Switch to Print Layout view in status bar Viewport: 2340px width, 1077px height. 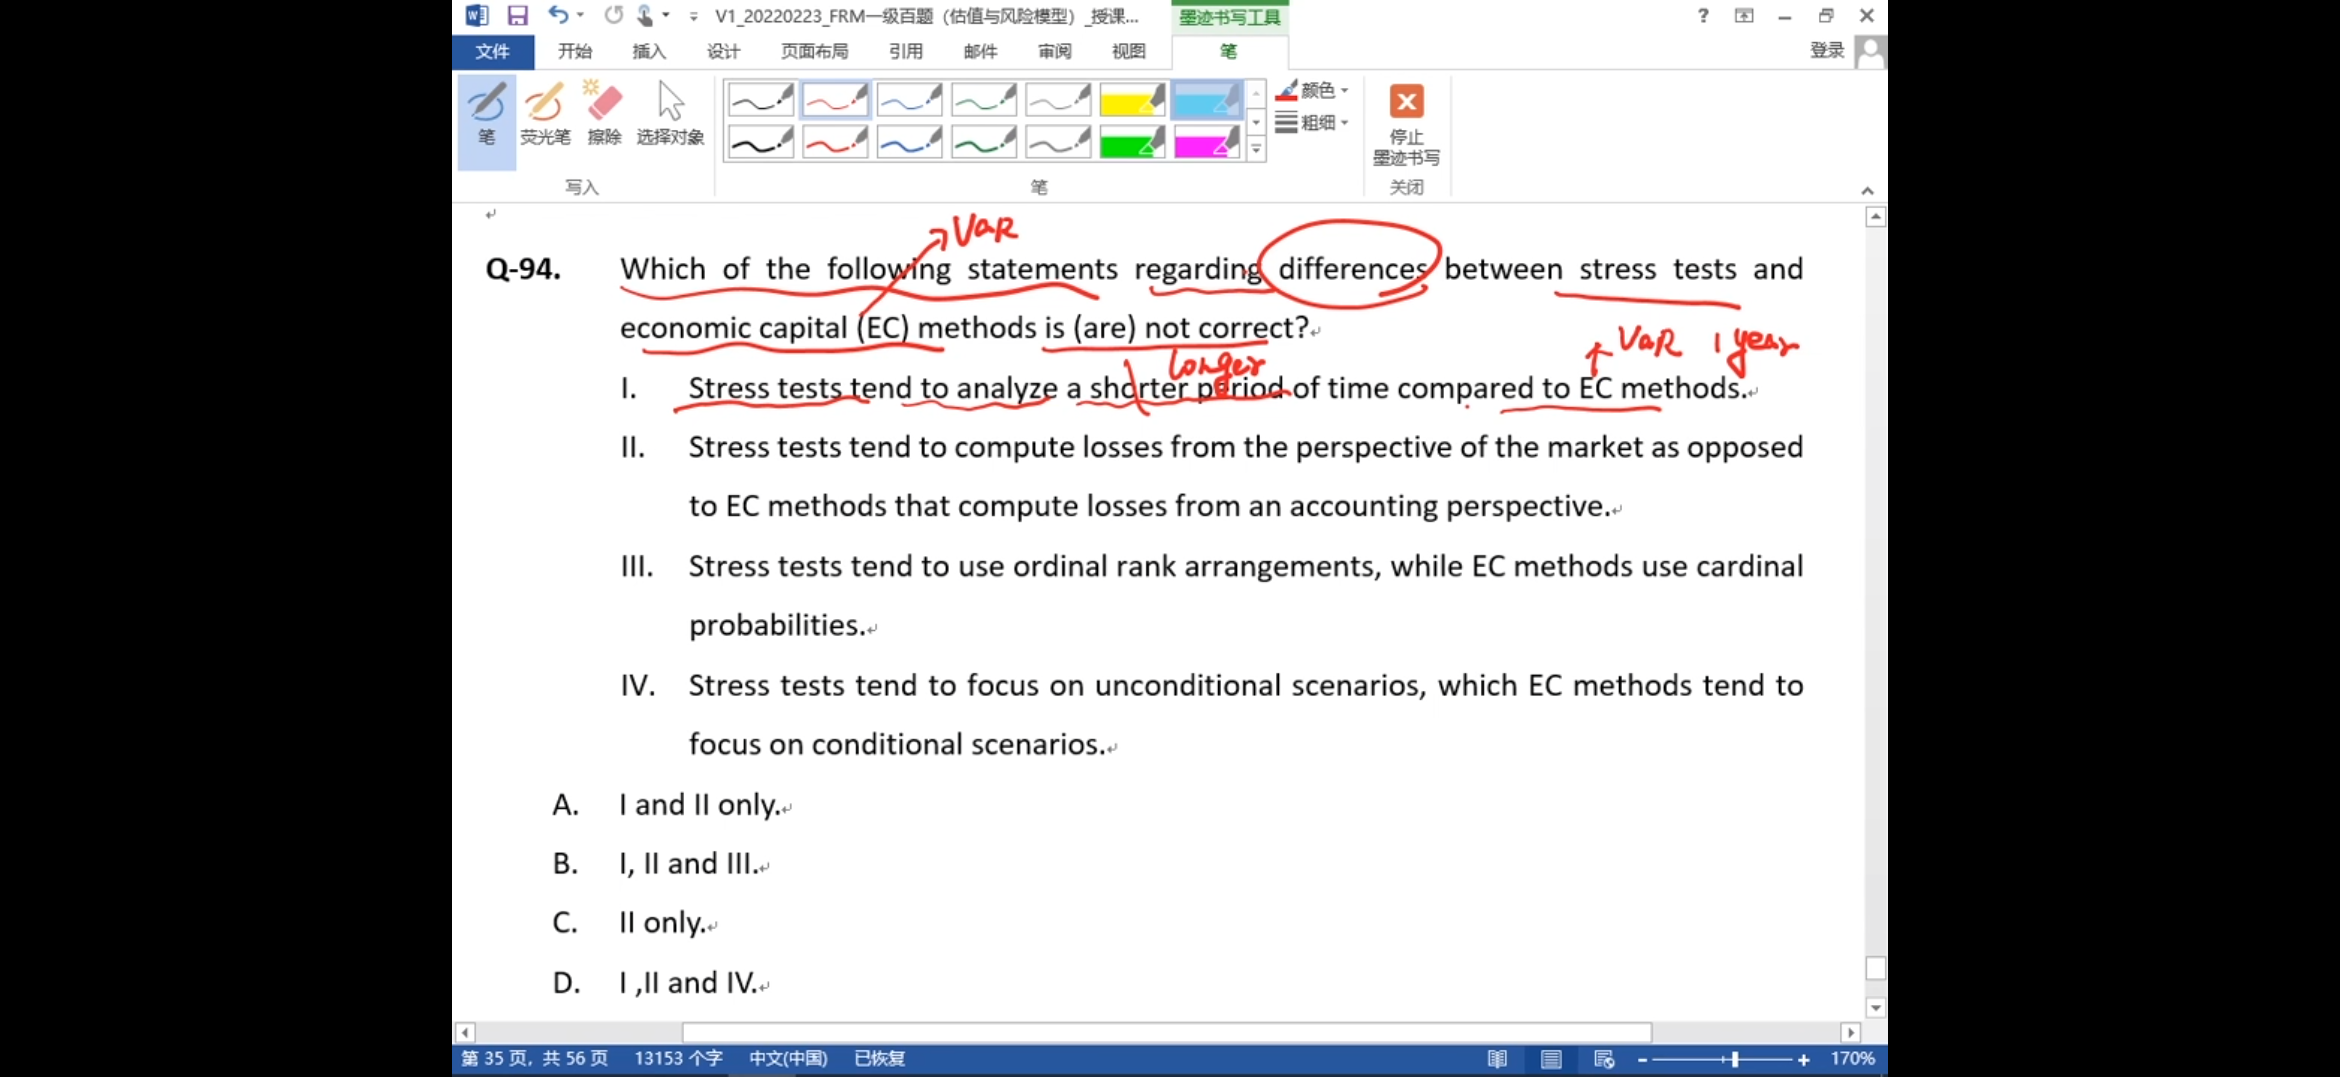pyautogui.click(x=1551, y=1059)
